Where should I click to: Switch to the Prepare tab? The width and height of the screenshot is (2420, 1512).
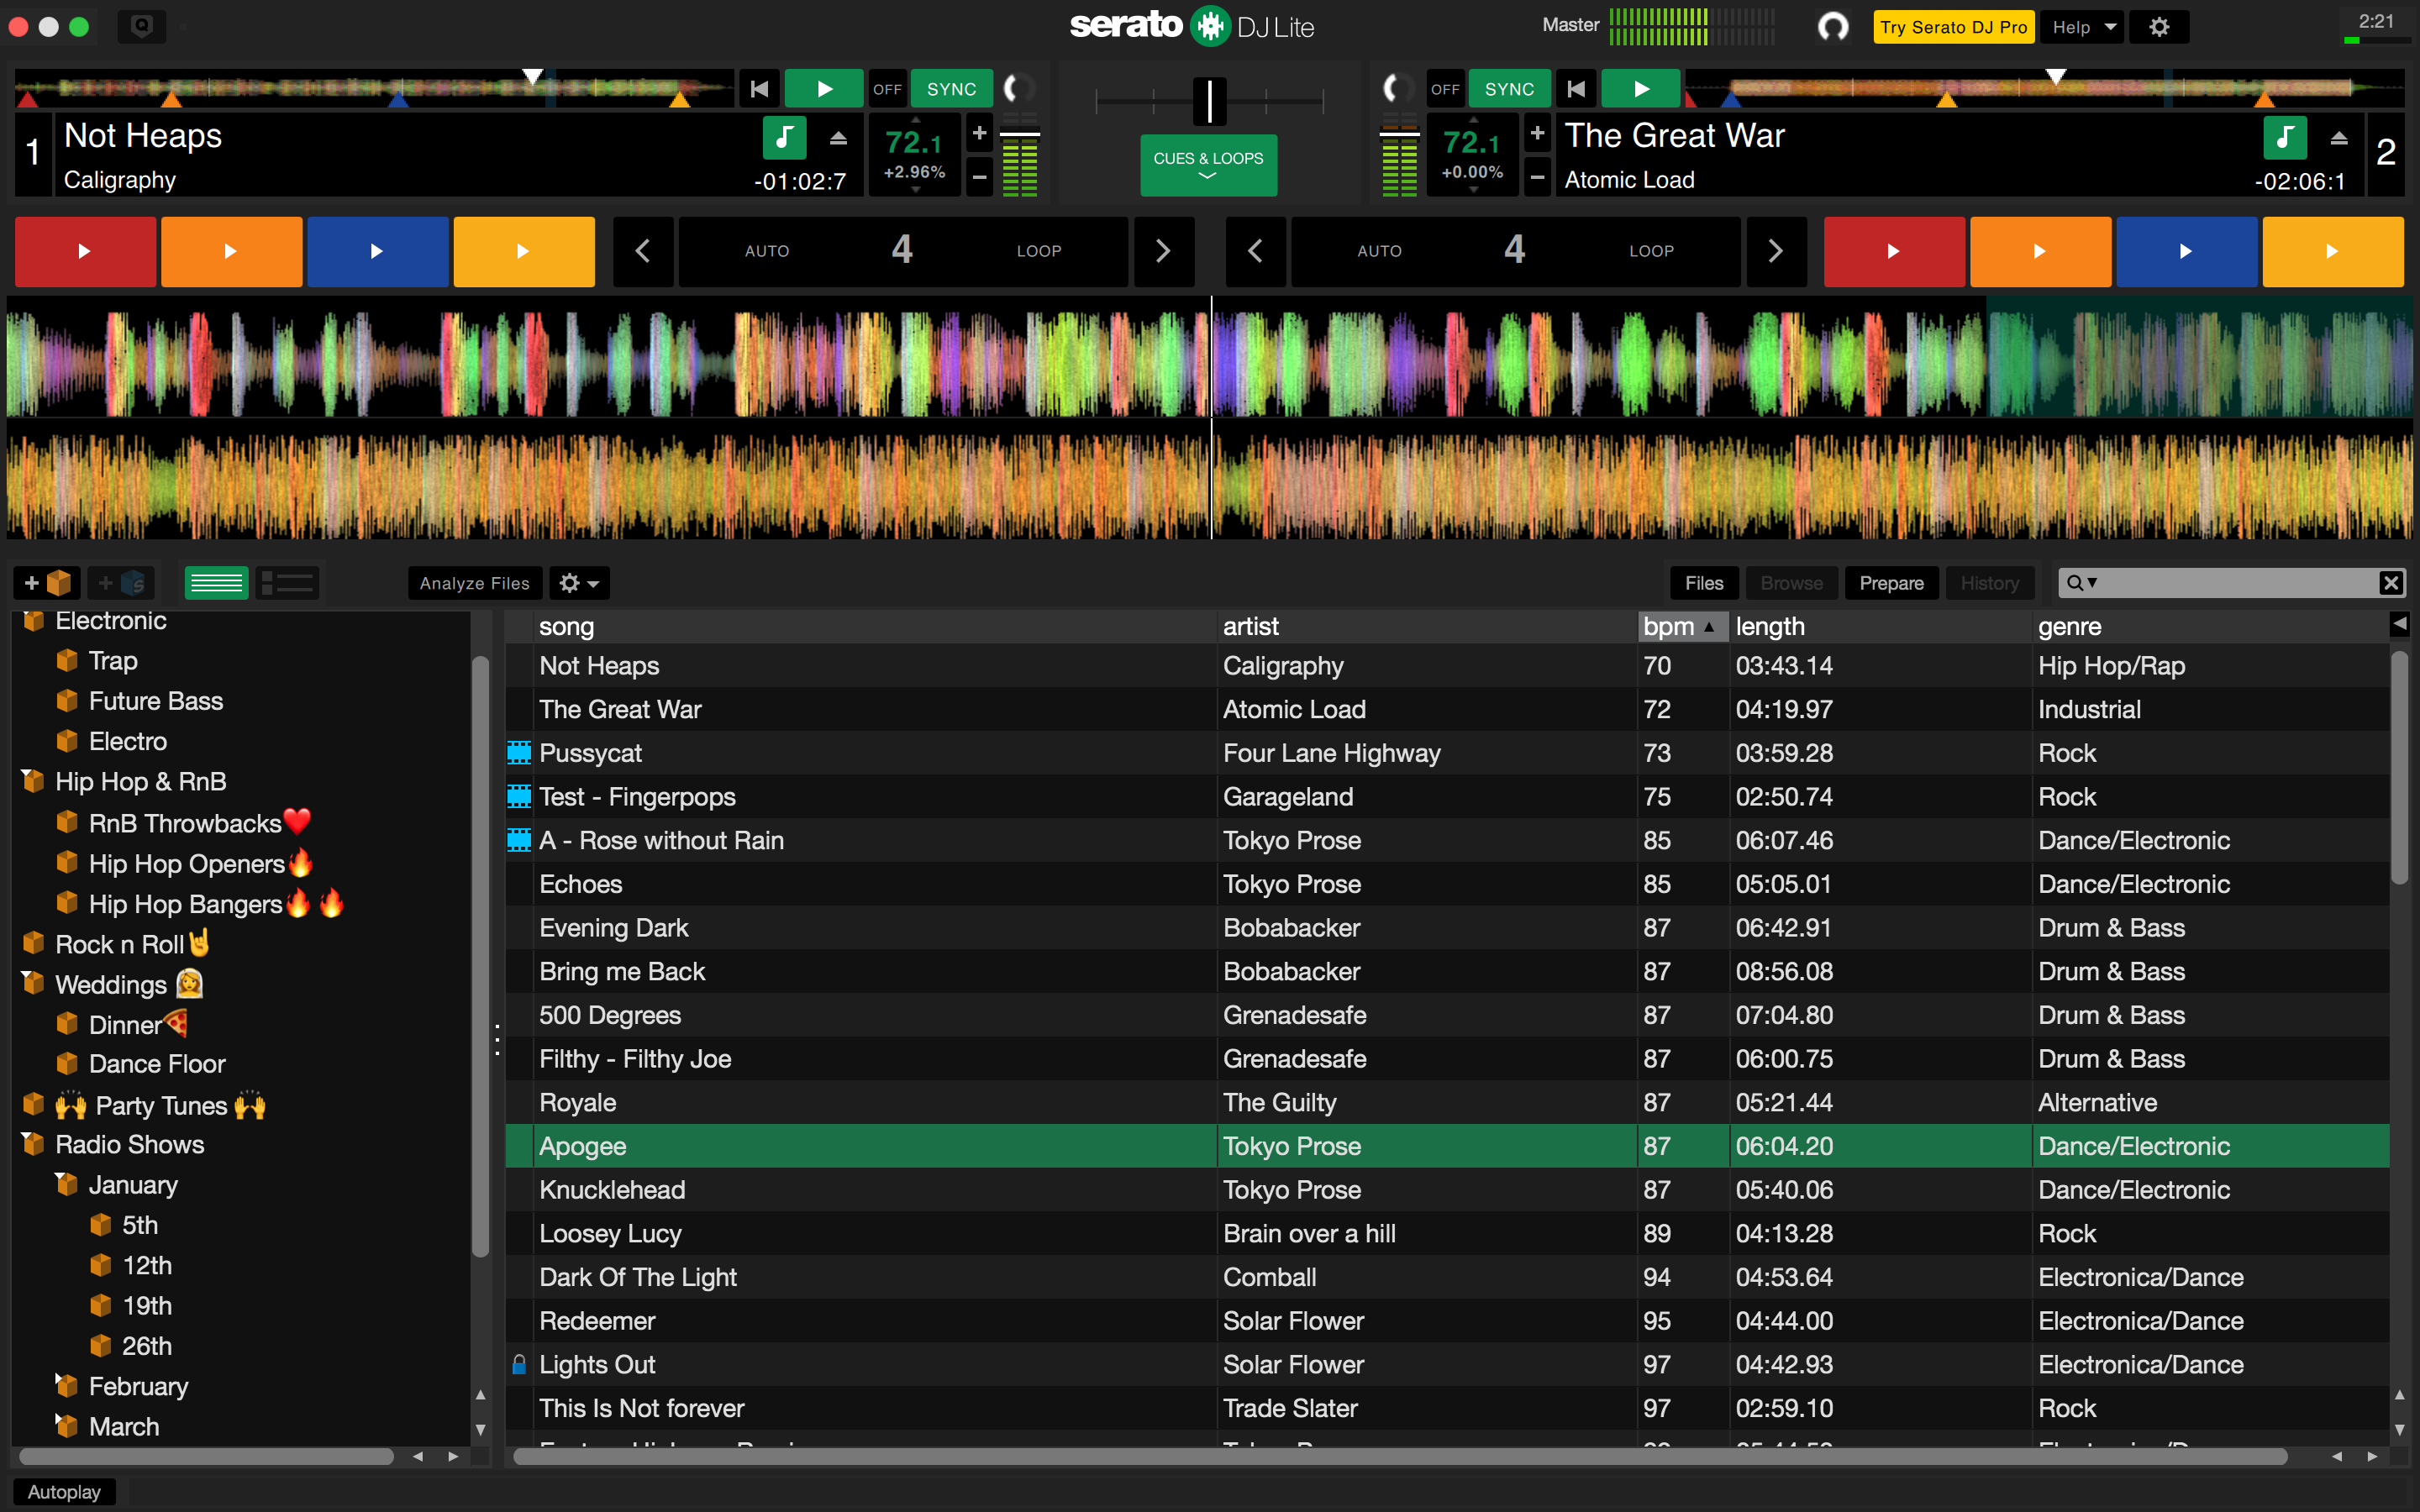point(1890,582)
